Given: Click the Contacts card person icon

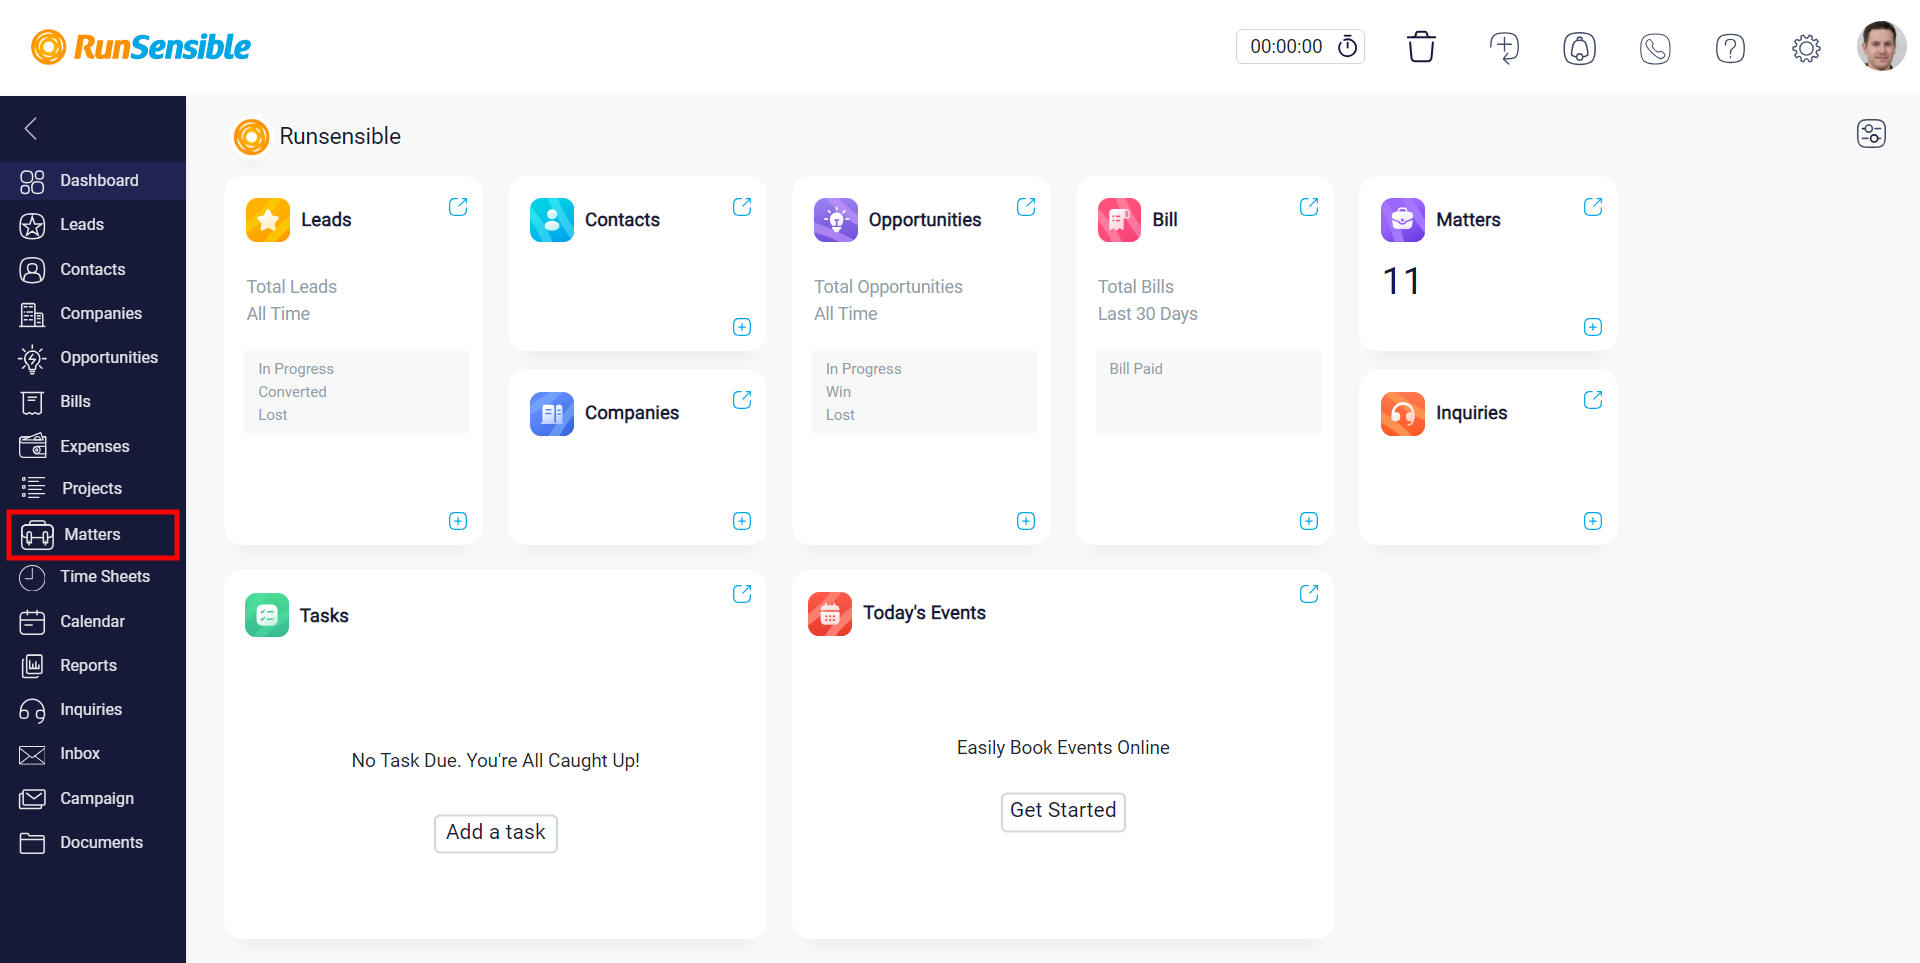Looking at the screenshot, I should (x=552, y=220).
